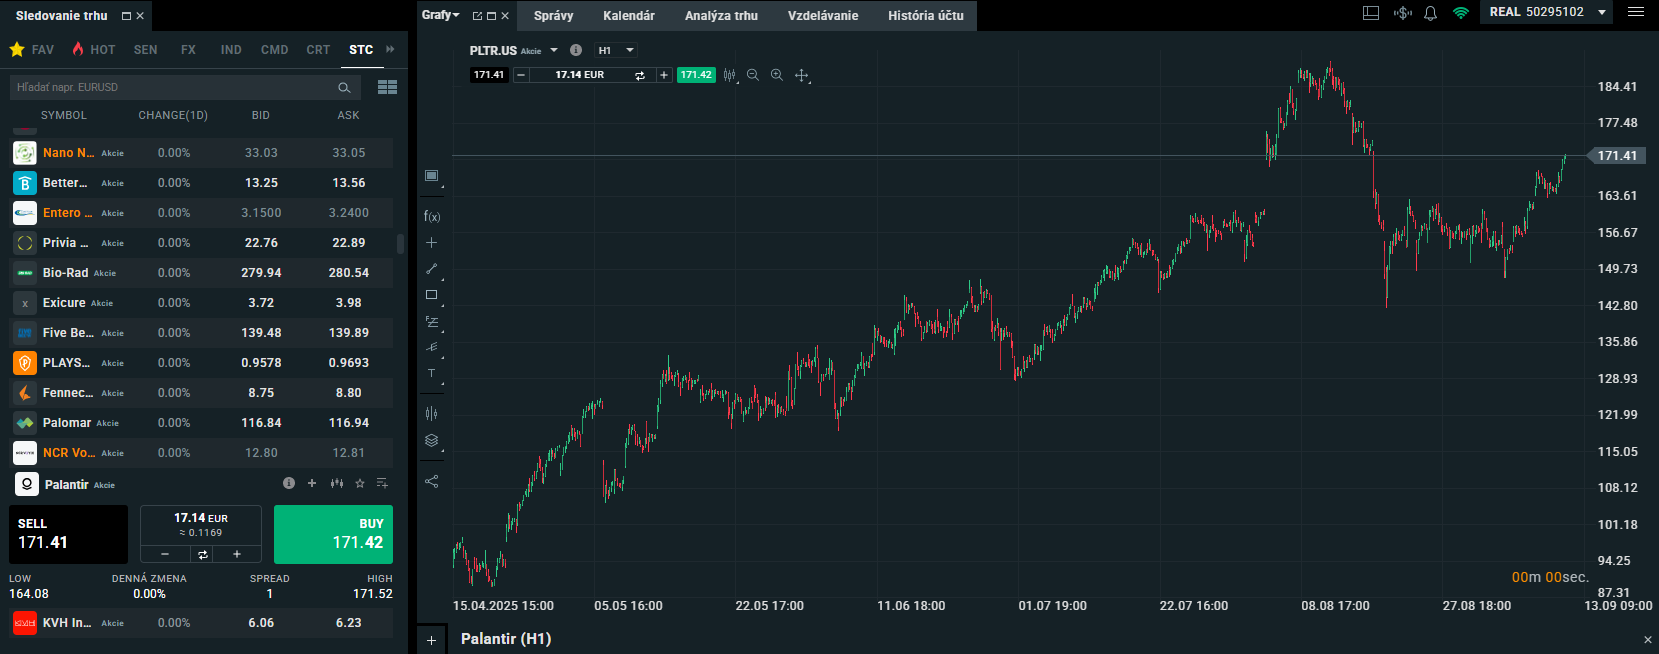The height and width of the screenshot is (654, 1659).
Task: Toggle the volume currency switch in the Palantir order panel
Action: [202, 554]
